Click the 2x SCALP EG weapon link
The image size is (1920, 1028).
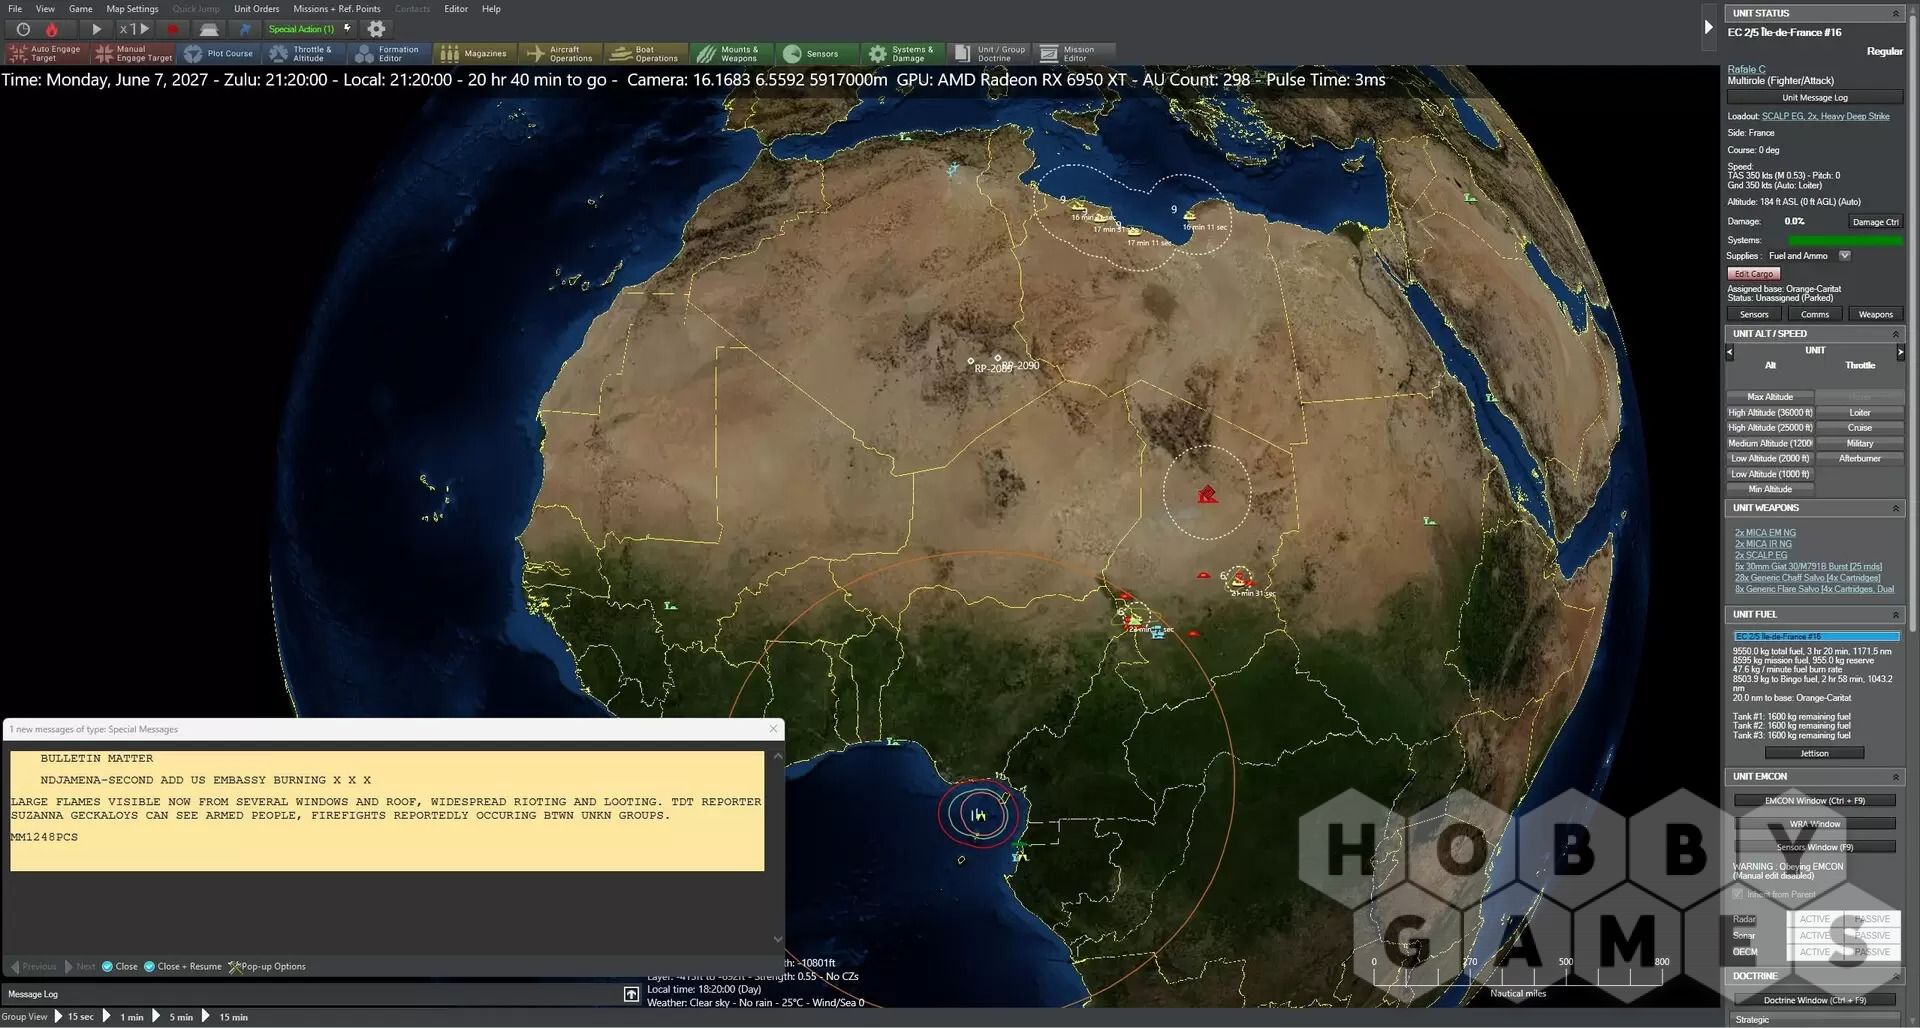(x=1760, y=555)
